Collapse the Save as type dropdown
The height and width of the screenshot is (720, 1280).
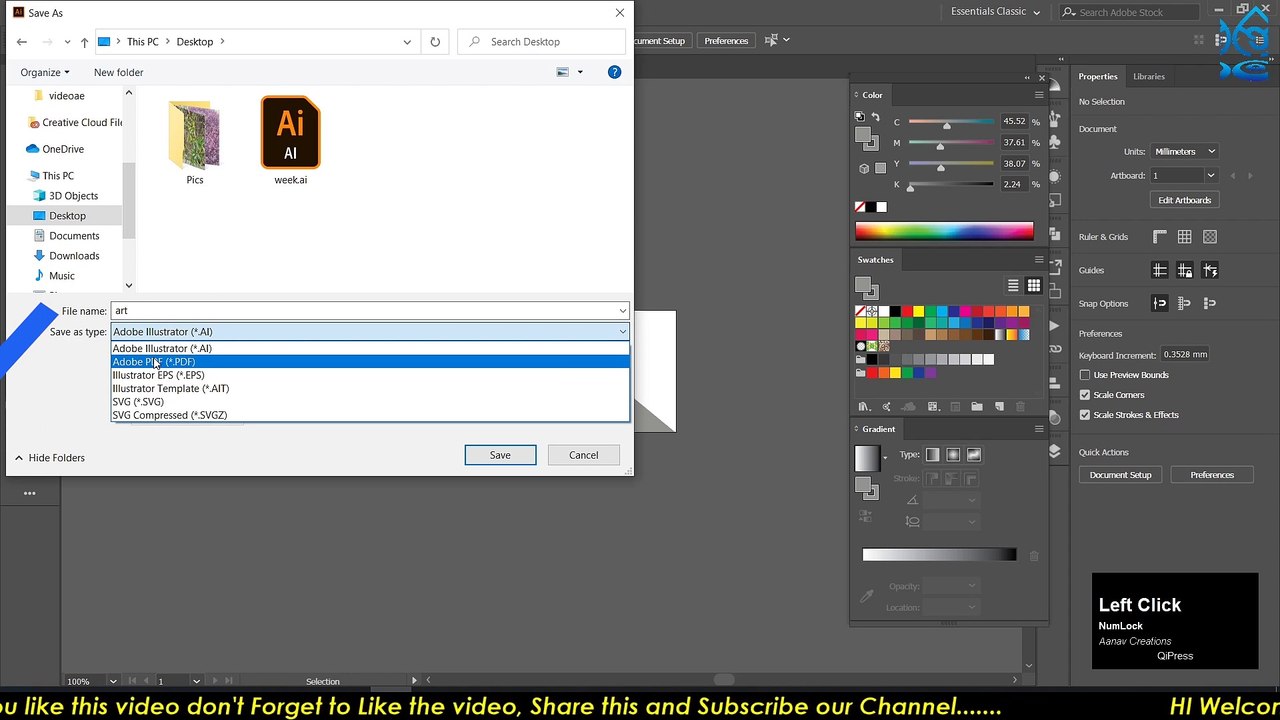pos(622,332)
